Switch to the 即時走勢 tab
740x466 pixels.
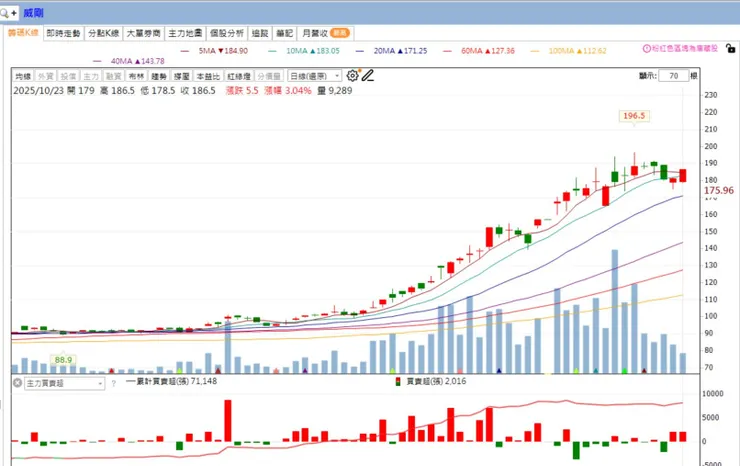[63, 33]
